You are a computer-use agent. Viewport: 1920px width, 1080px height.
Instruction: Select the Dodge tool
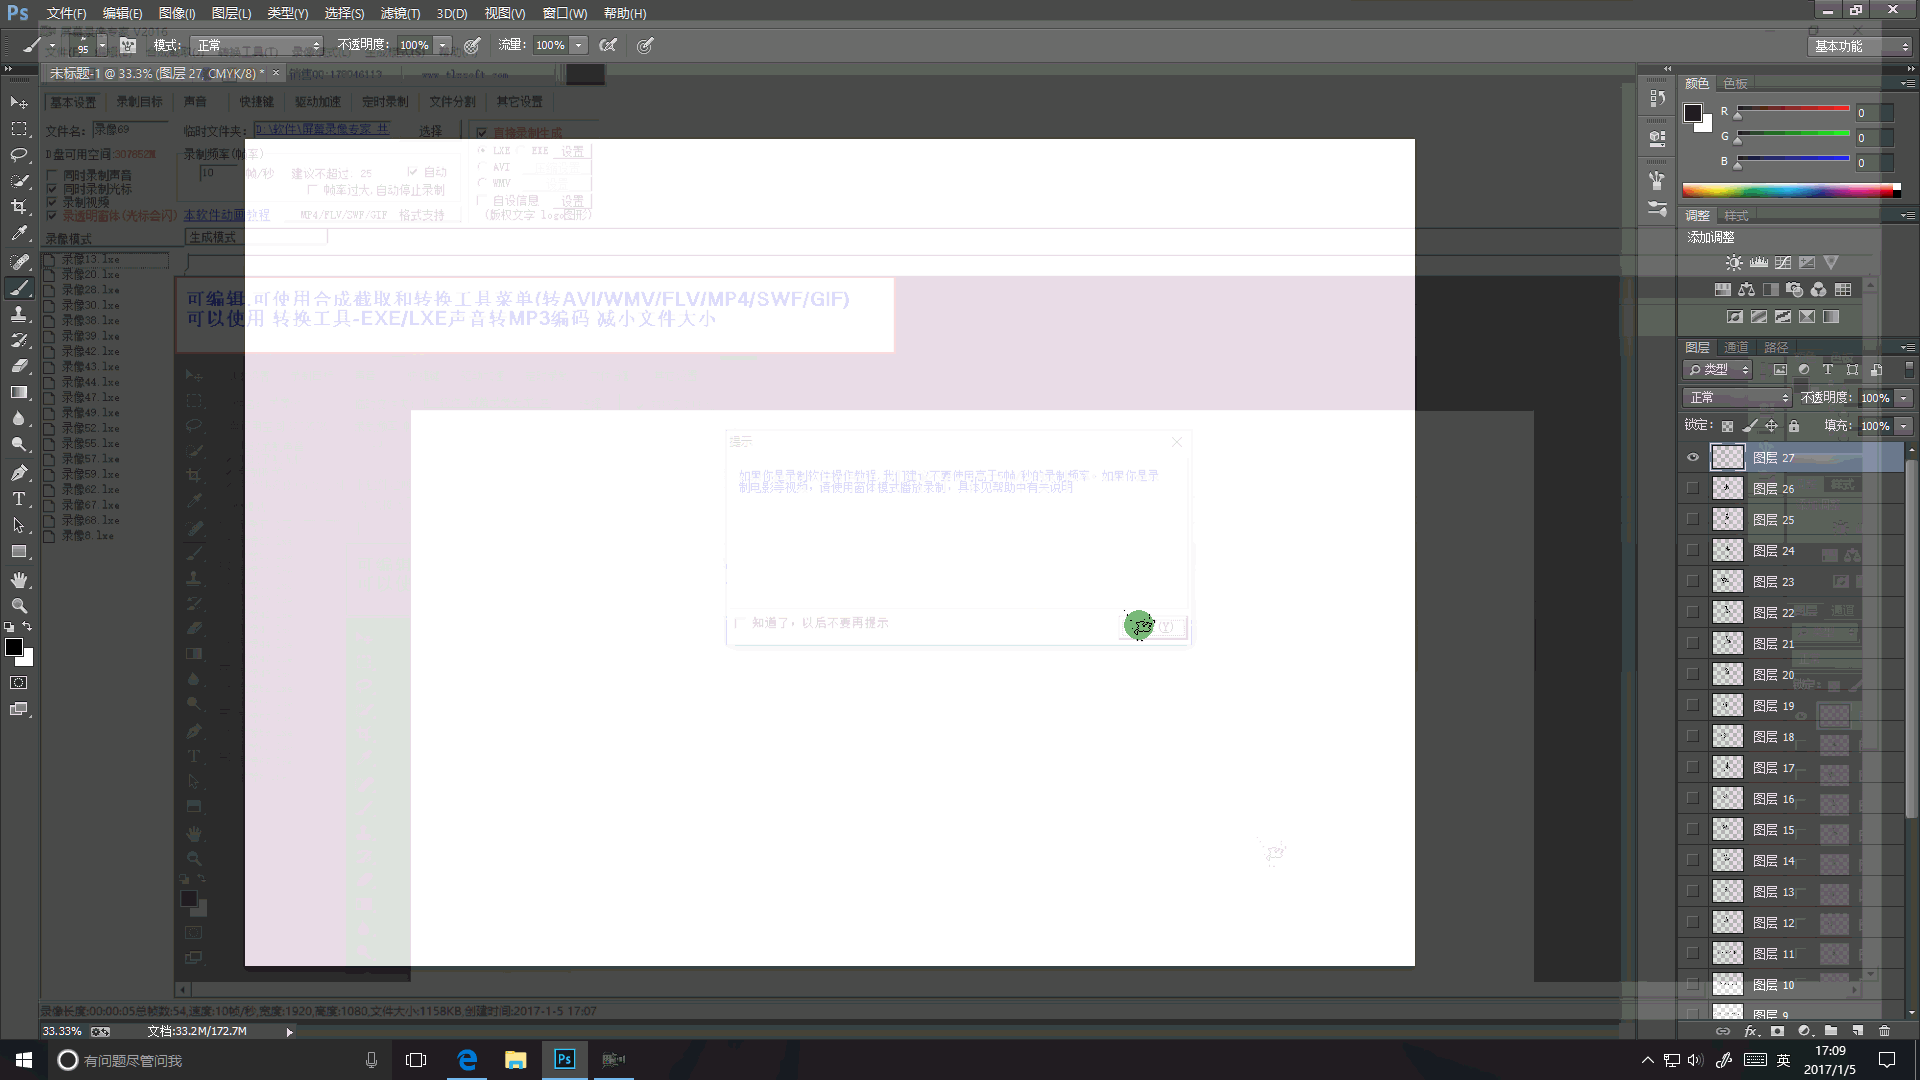(x=19, y=444)
